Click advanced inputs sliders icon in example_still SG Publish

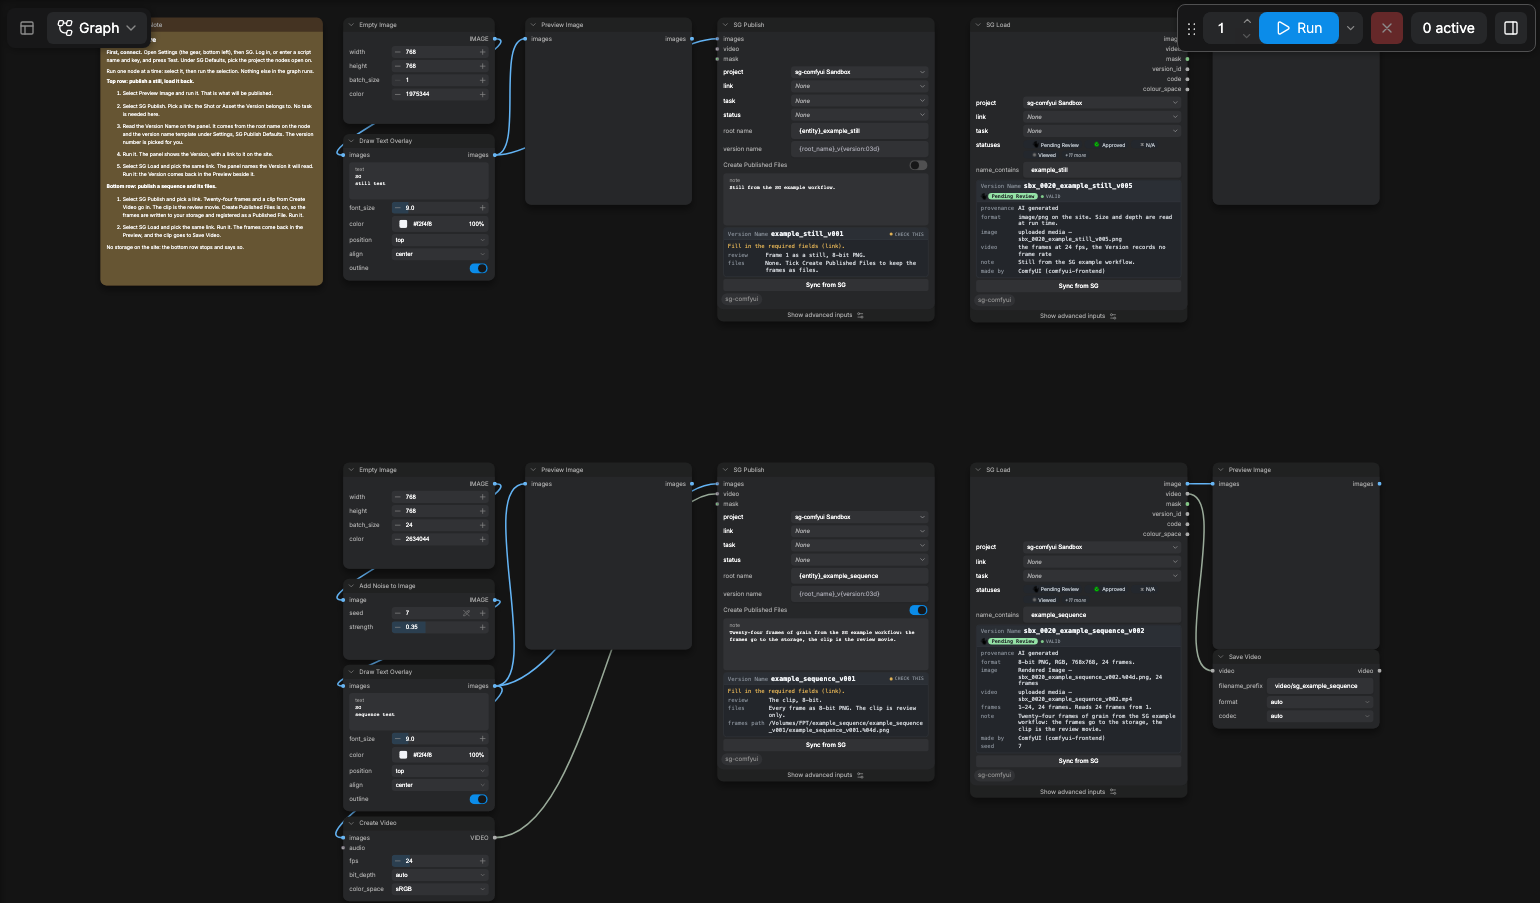pyautogui.click(x=860, y=315)
